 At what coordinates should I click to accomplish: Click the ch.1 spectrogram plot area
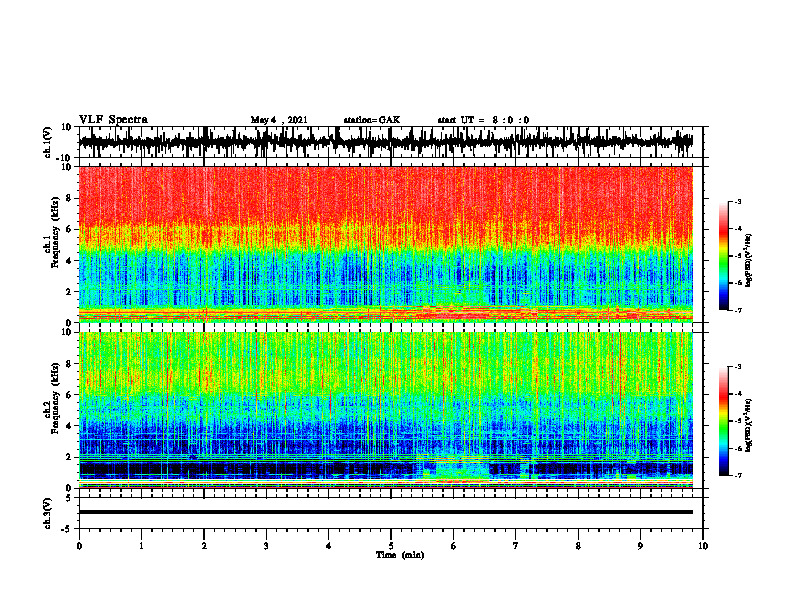(x=385, y=244)
